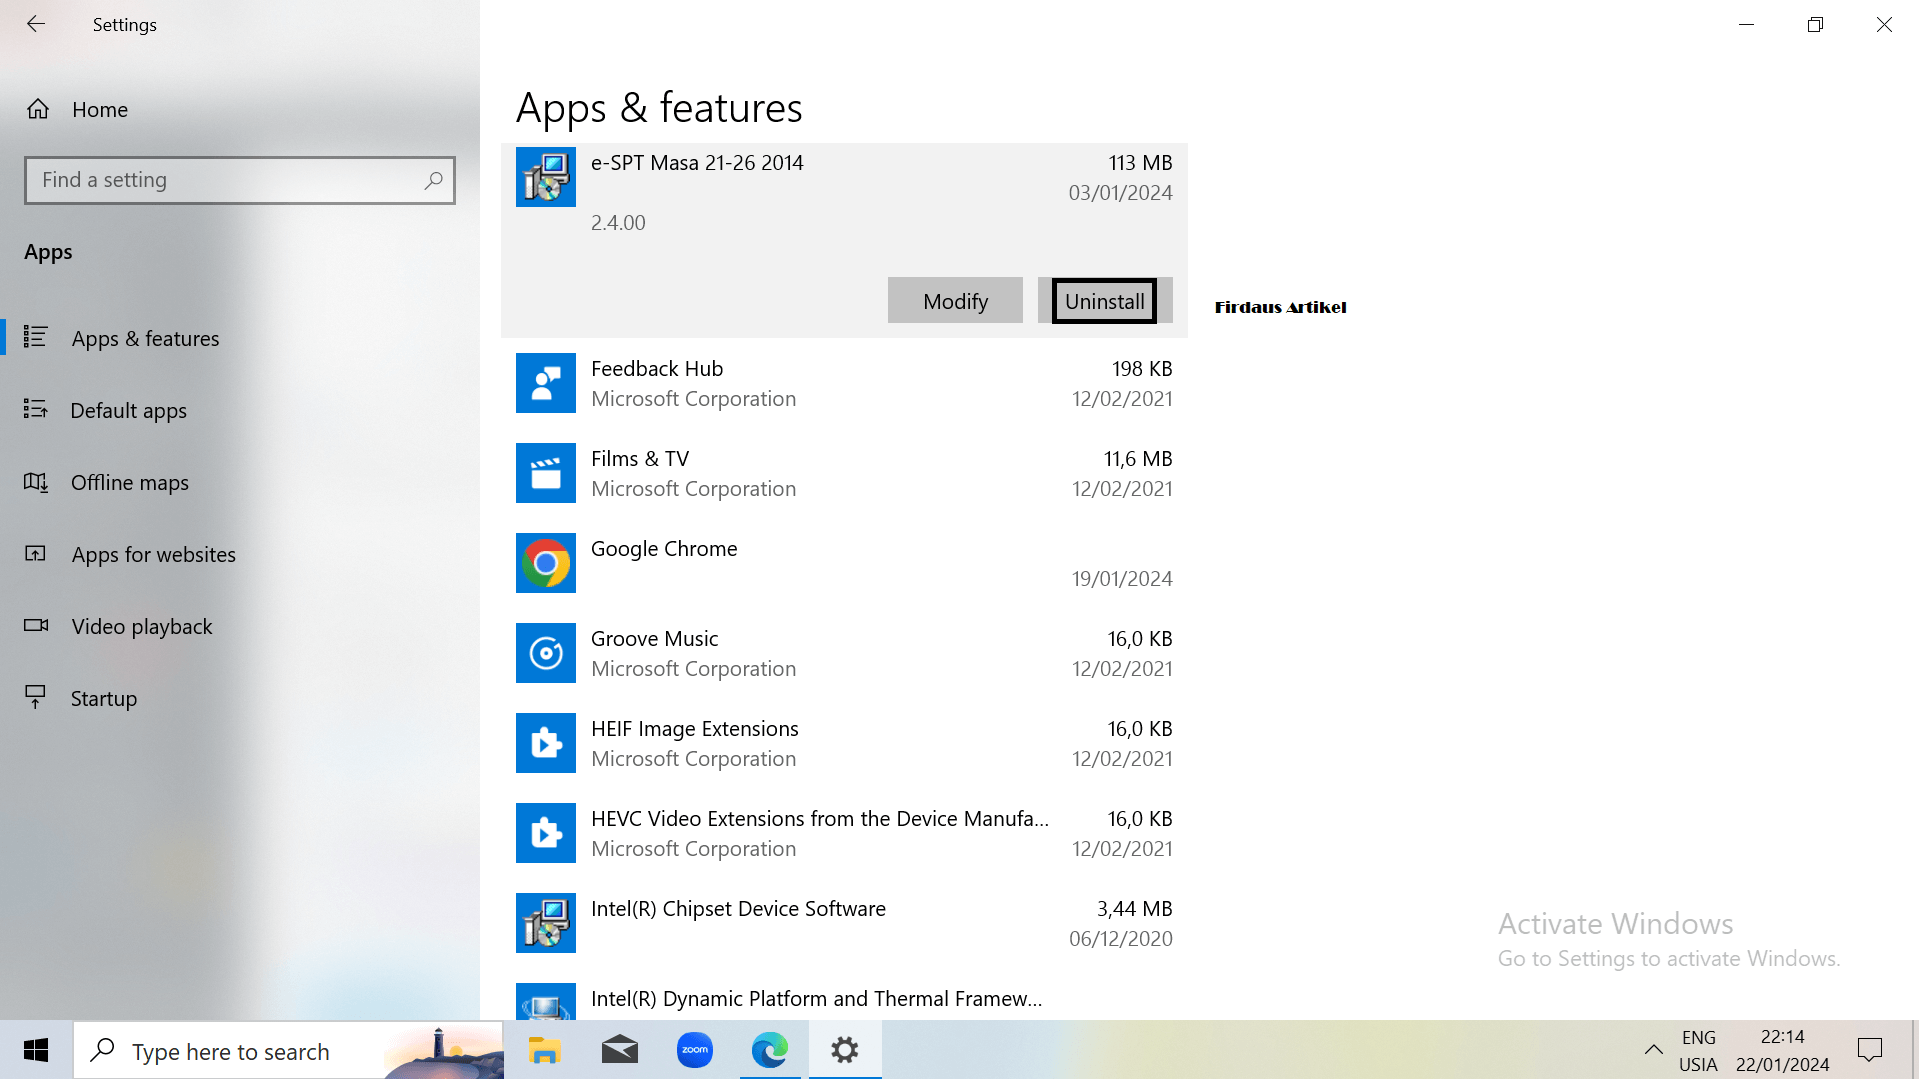Open the Home settings page

240,109
